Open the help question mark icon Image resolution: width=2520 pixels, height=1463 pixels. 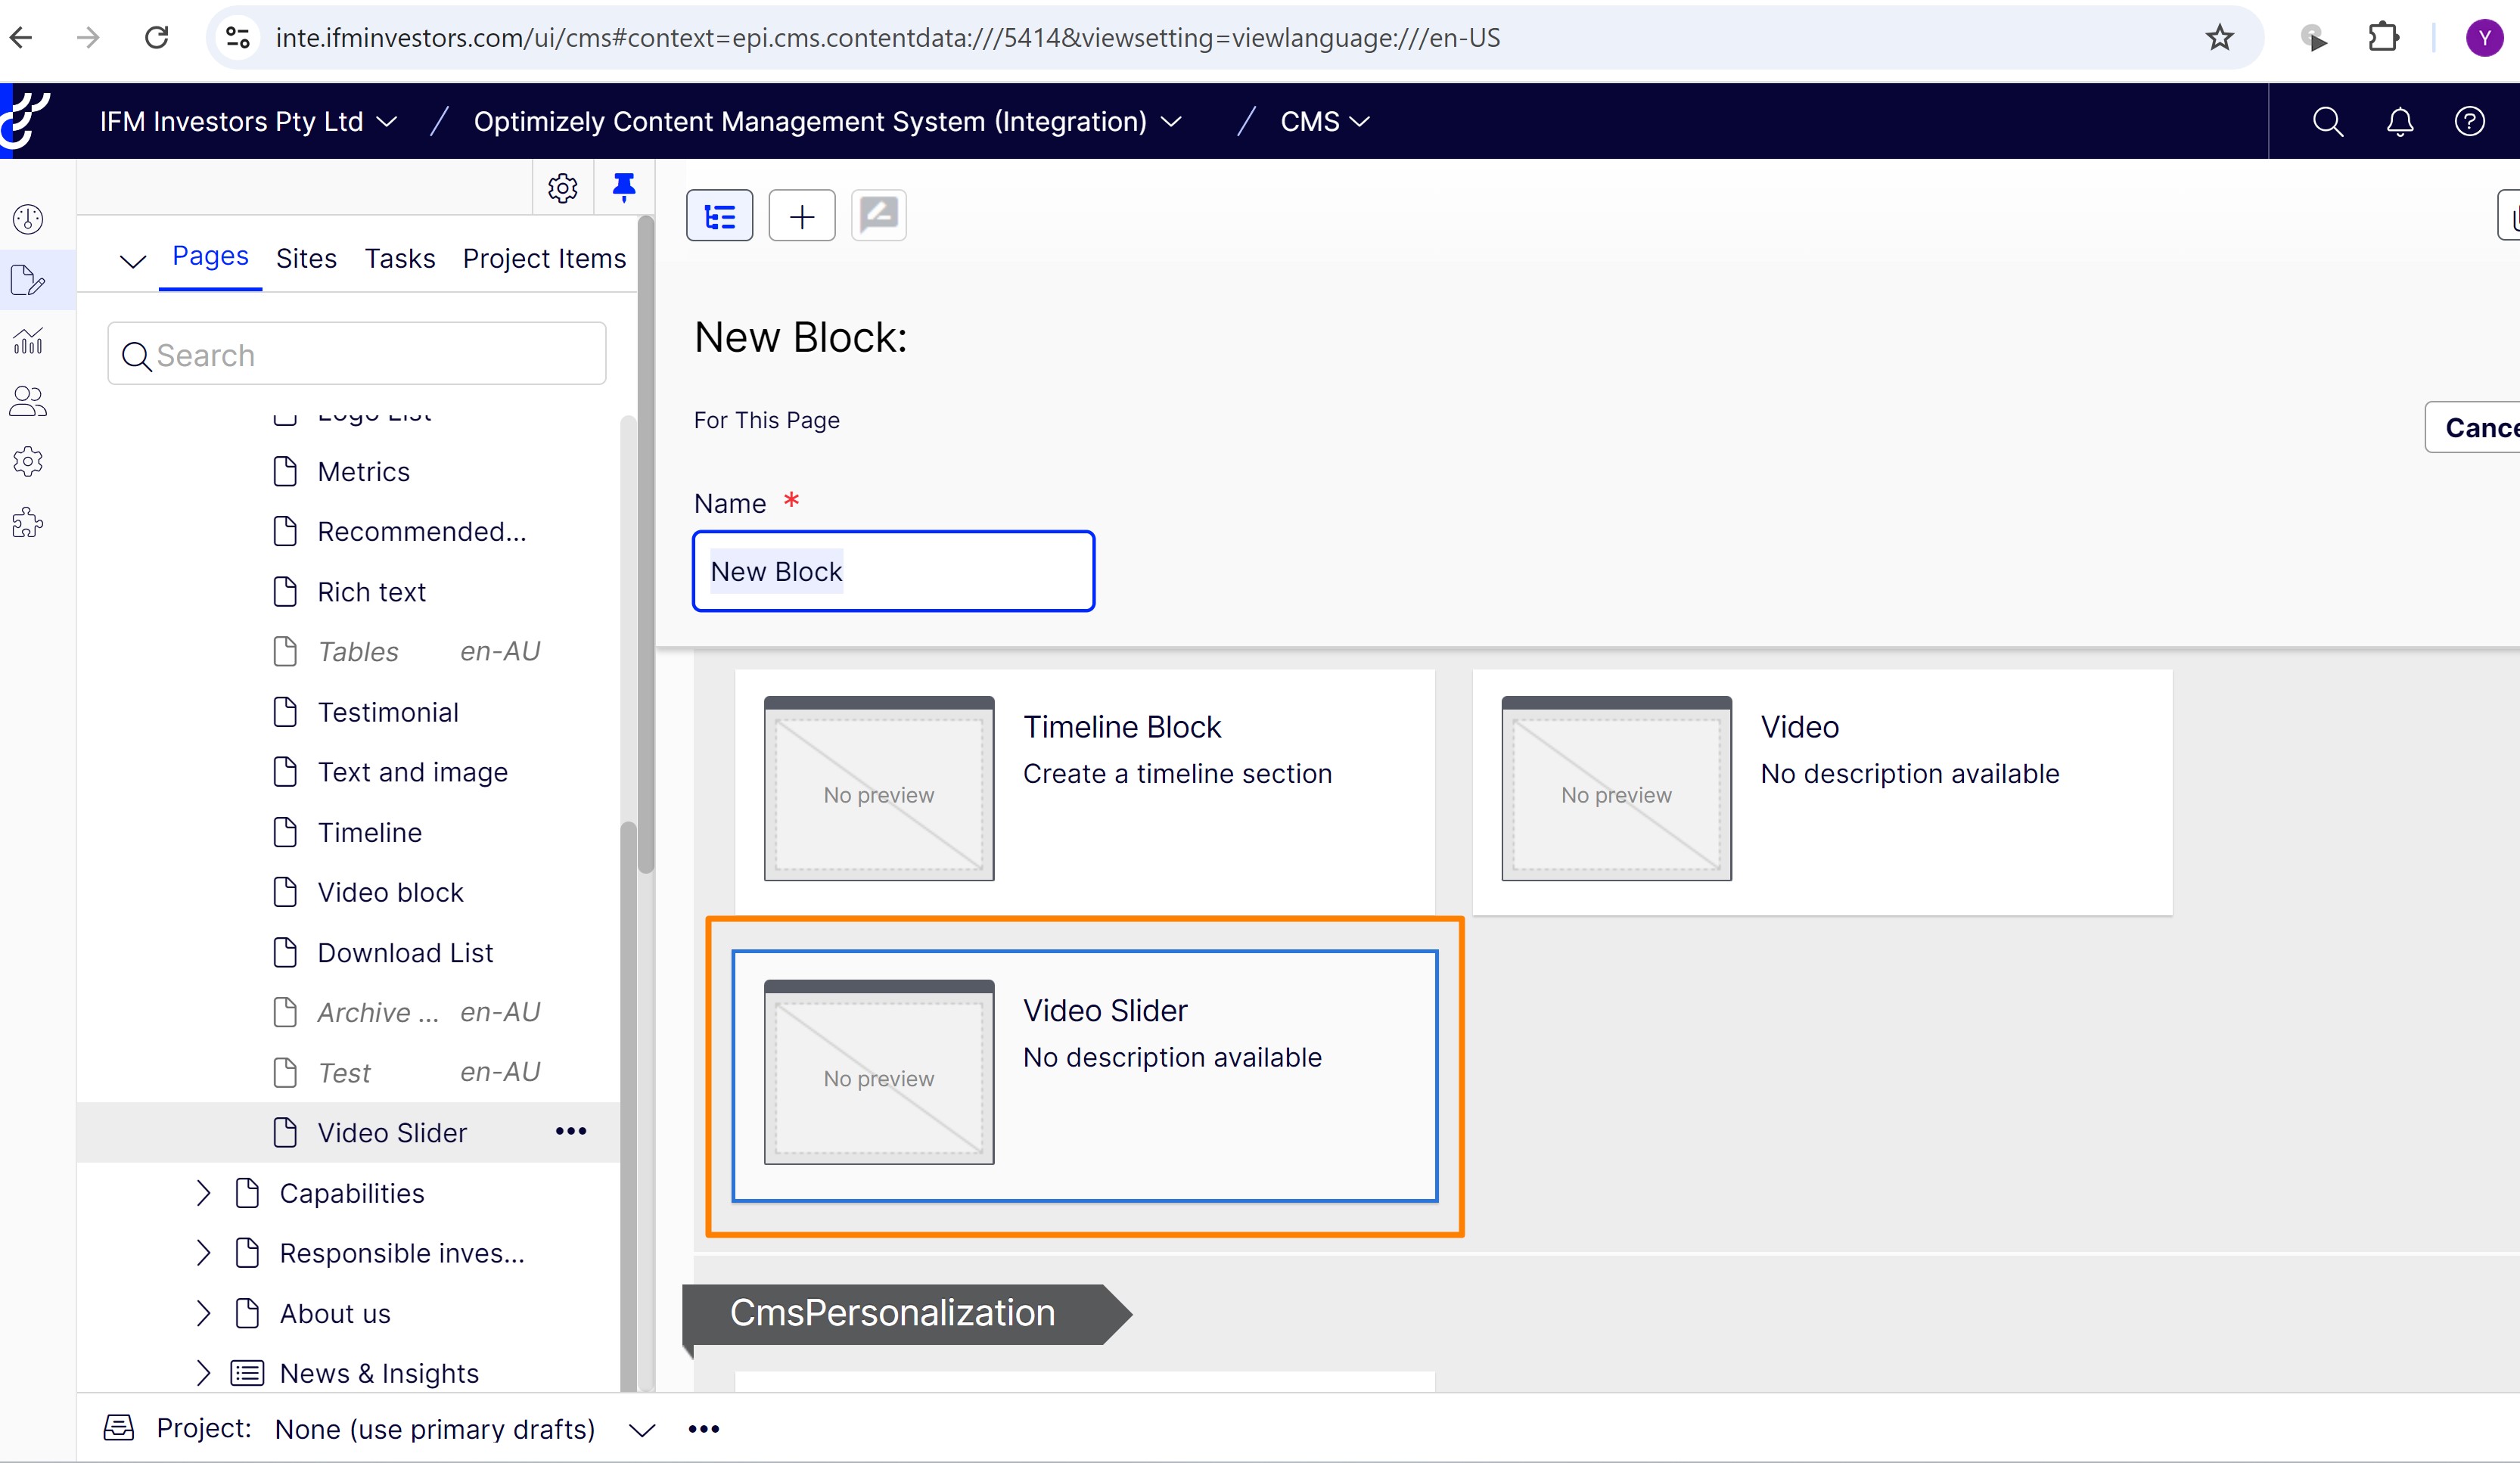coord(2469,121)
